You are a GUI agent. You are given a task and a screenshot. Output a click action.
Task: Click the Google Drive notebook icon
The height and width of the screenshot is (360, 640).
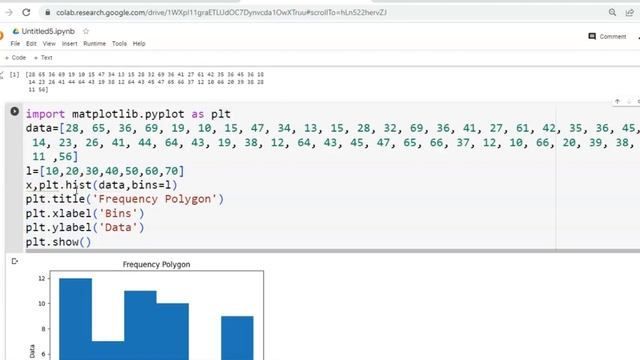[x=16, y=31]
